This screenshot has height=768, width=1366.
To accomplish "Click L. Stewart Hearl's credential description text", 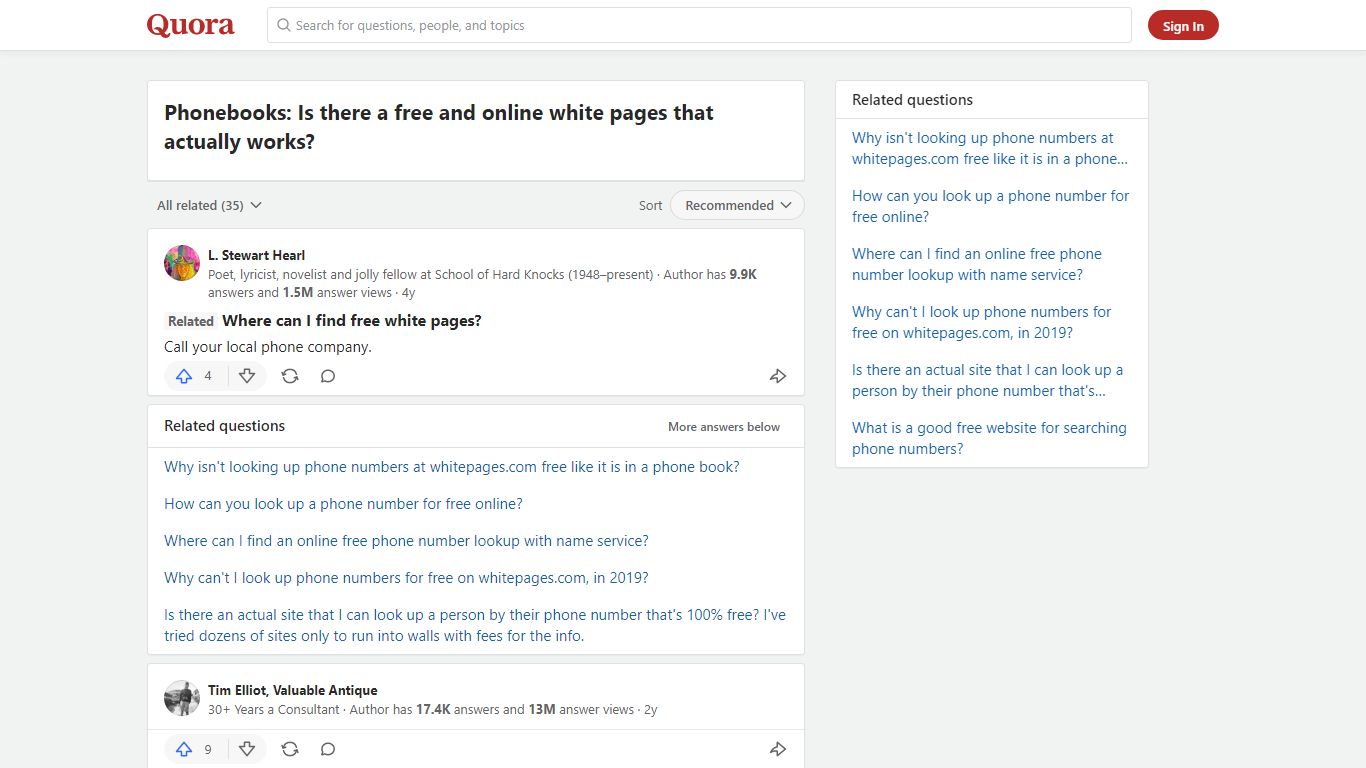I will 430,274.
